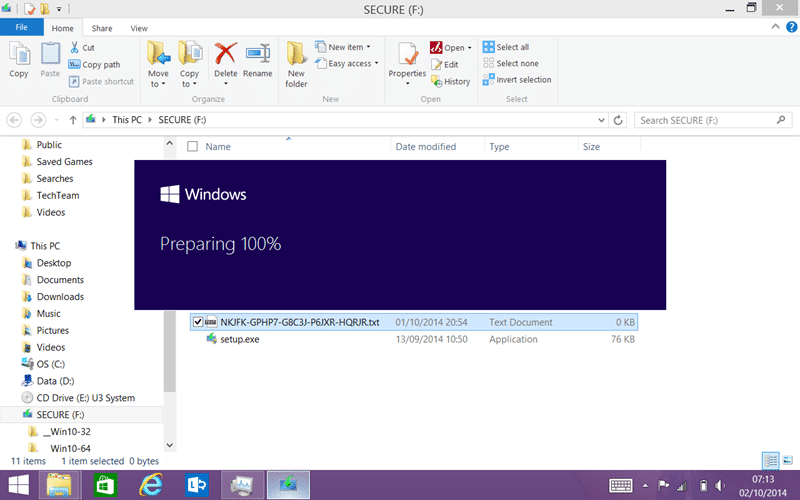Switch to the Share ribbon tab
Viewport: 800px width, 500px height.
click(102, 29)
